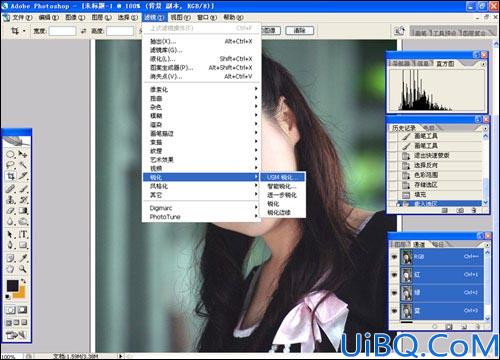Select the Zoom tool in toolbox
500x360 pixels.
(23, 269)
